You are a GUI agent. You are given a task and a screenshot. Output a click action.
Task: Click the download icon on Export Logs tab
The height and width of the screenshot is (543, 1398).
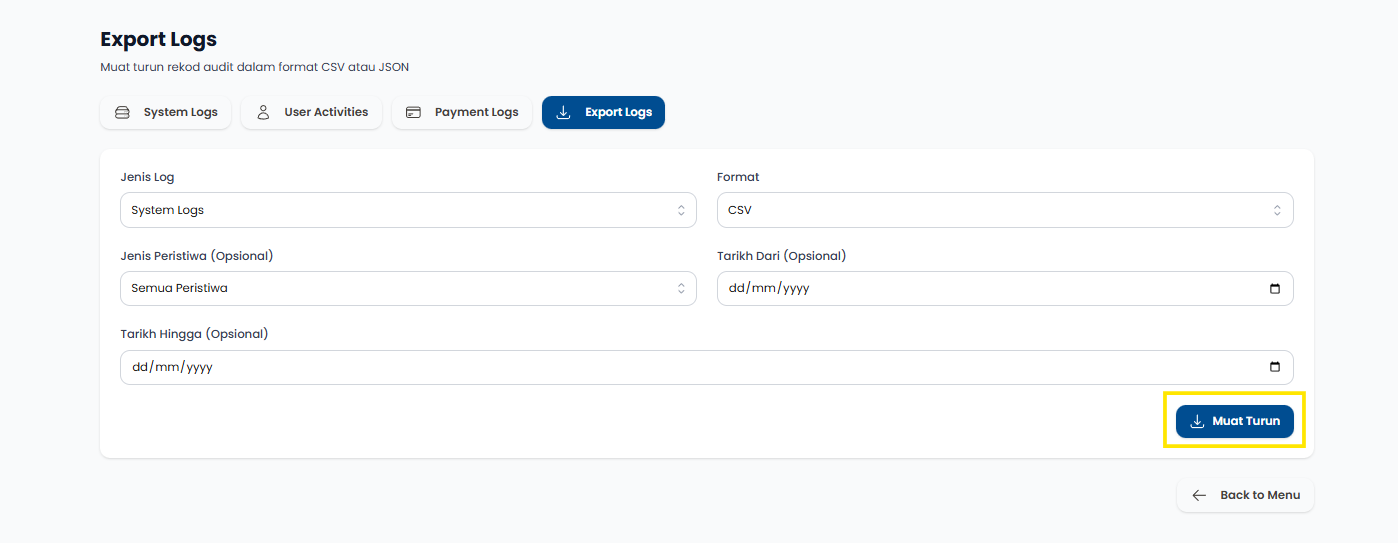[564, 113]
